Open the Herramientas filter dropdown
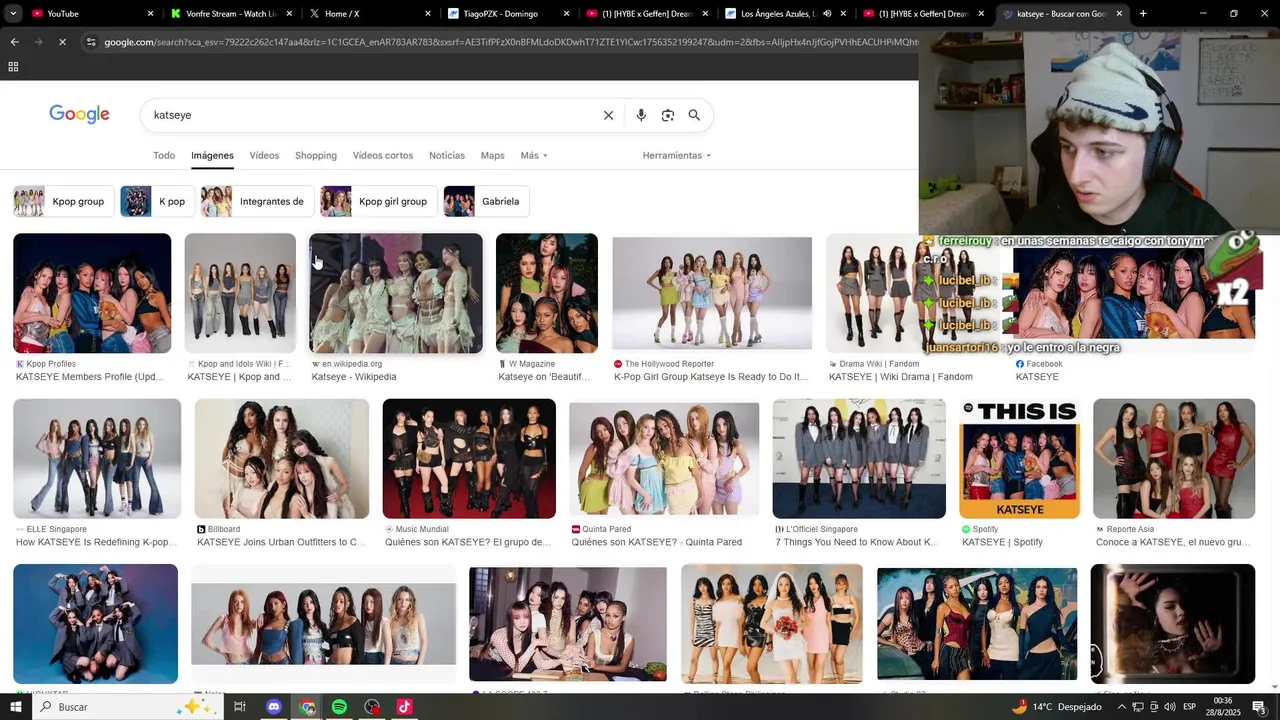The height and width of the screenshot is (720, 1280). pyautogui.click(x=677, y=155)
